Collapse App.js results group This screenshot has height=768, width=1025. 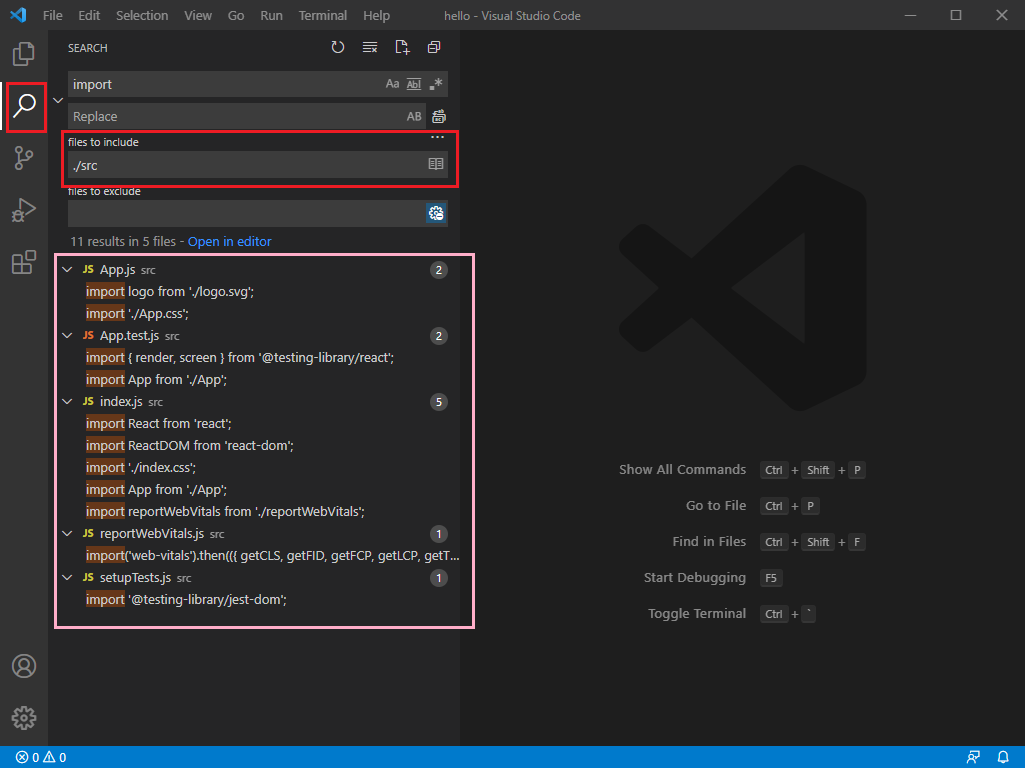(67, 269)
